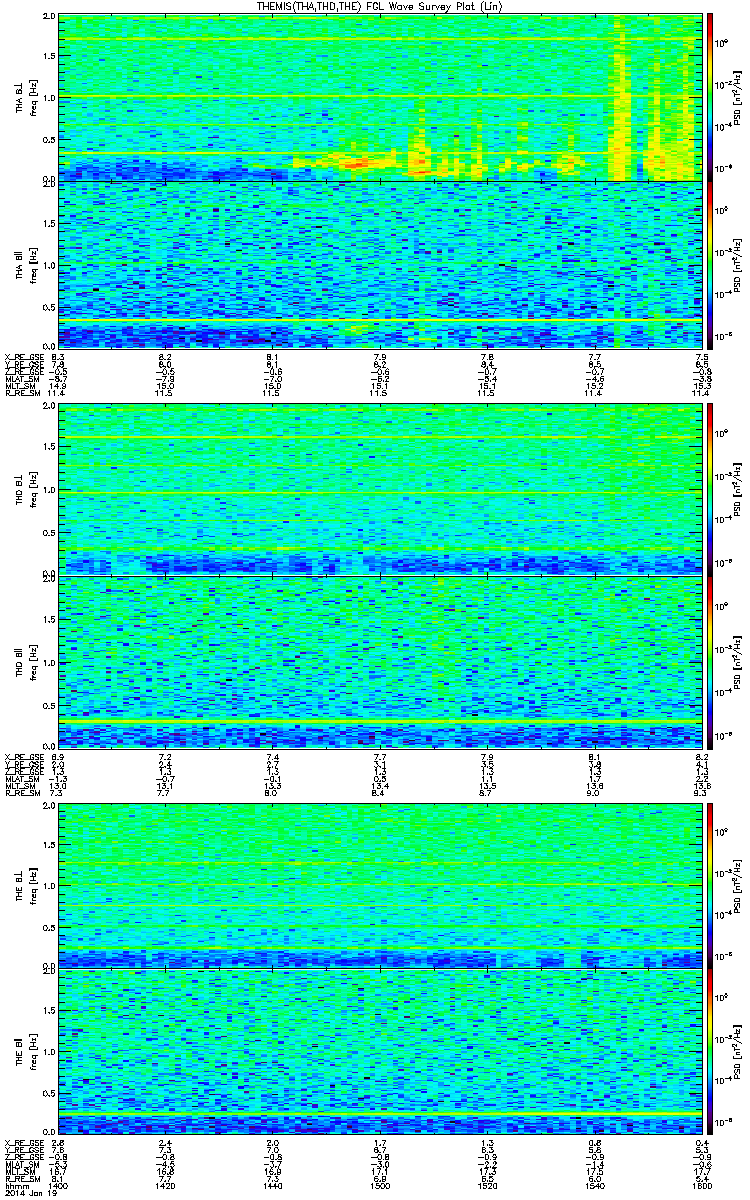Screen dimensions: 750x1200
Task: Click the color bar beside THE B-perpendicular panel
Action: pos(711,884)
